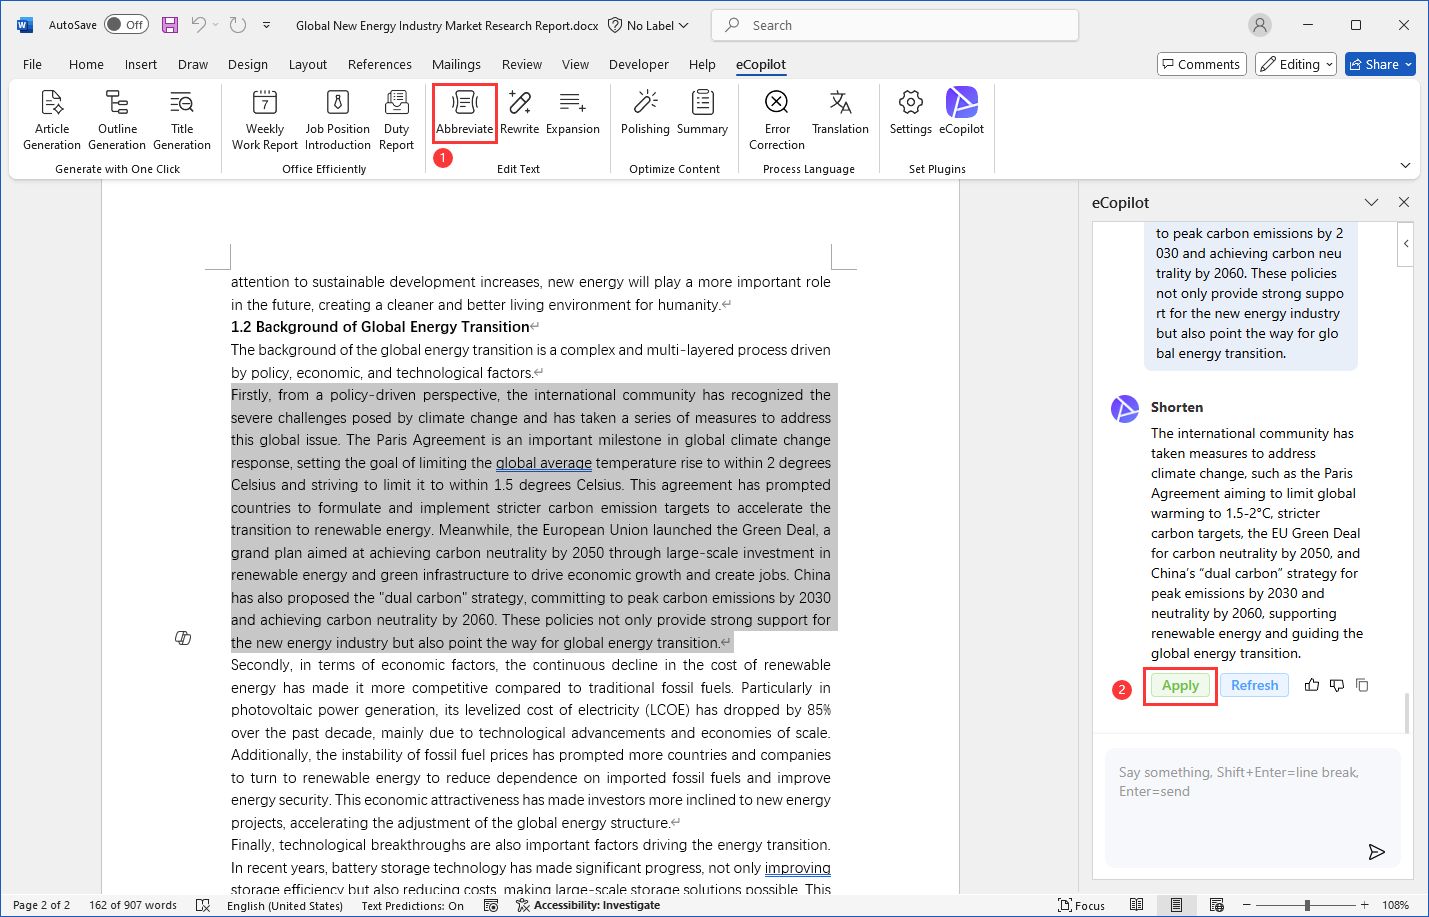Collapse the ribbon with the chevron

tap(1405, 166)
